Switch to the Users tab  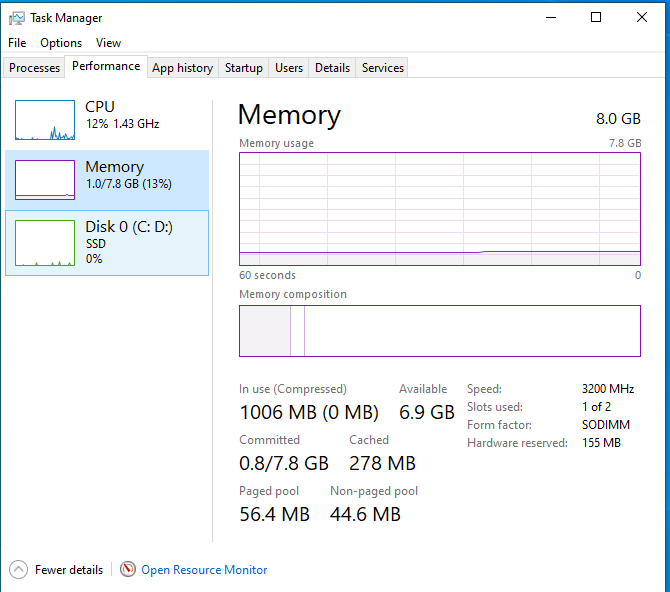tap(289, 68)
